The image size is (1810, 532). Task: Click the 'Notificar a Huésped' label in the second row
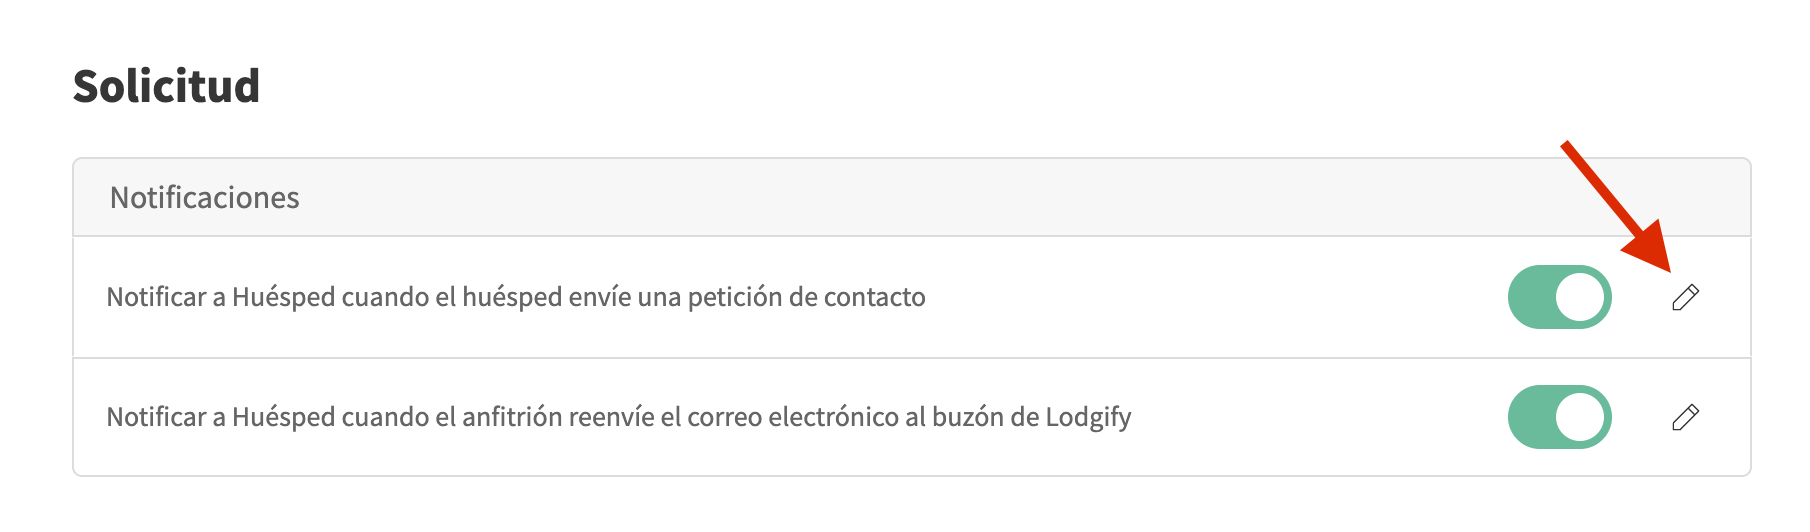coord(220,417)
